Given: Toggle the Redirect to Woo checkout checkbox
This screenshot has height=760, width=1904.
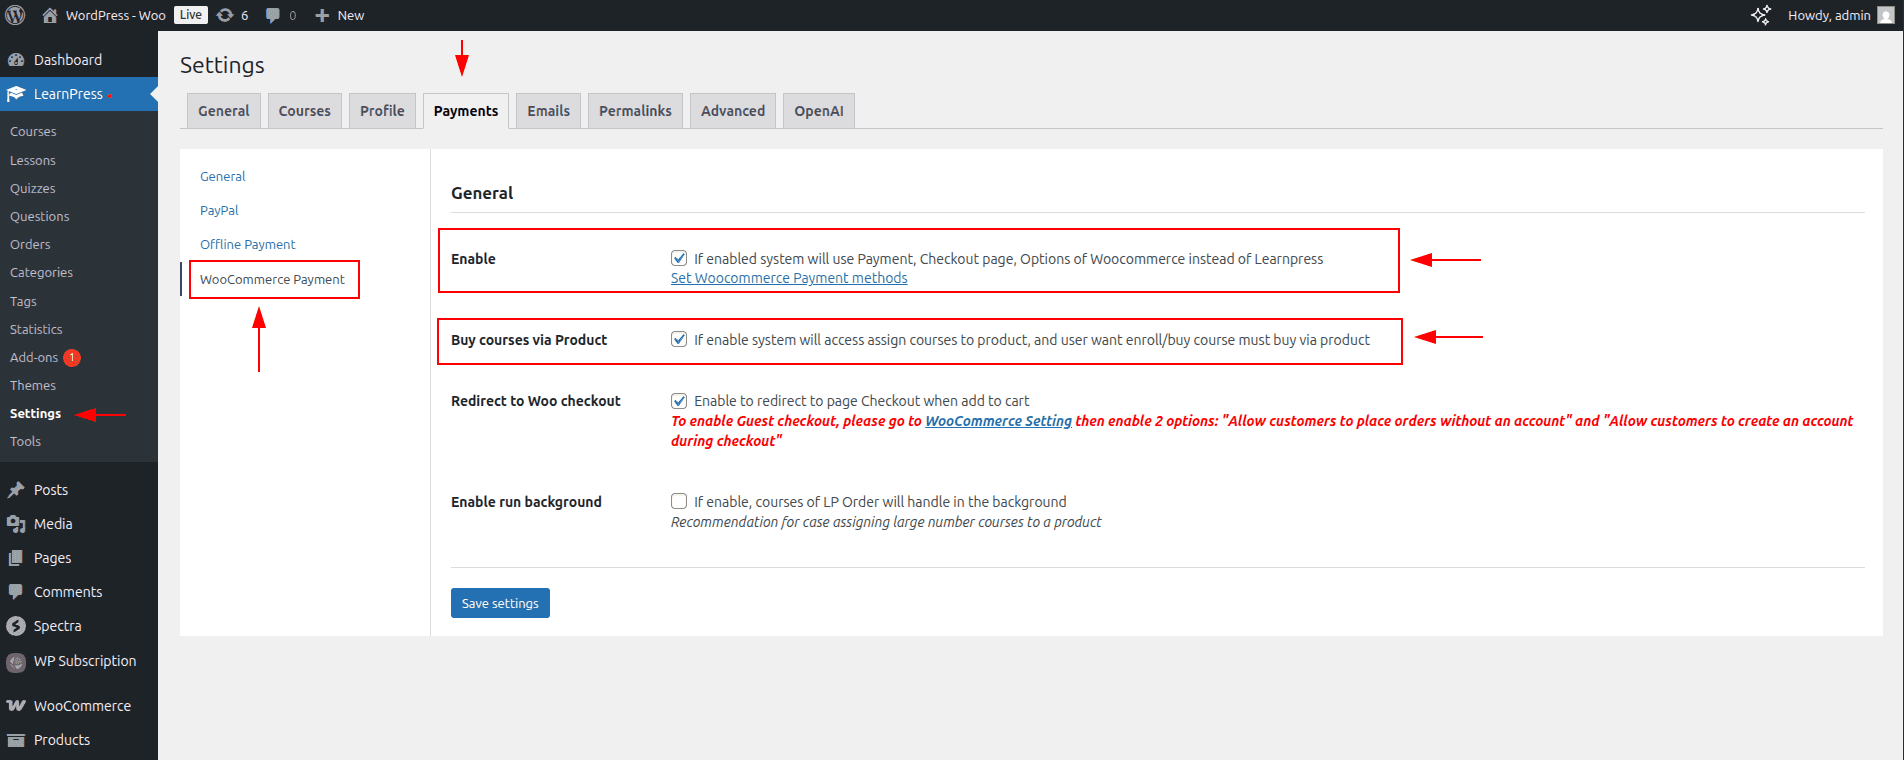Looking at the screenshot, I should 679,400.
